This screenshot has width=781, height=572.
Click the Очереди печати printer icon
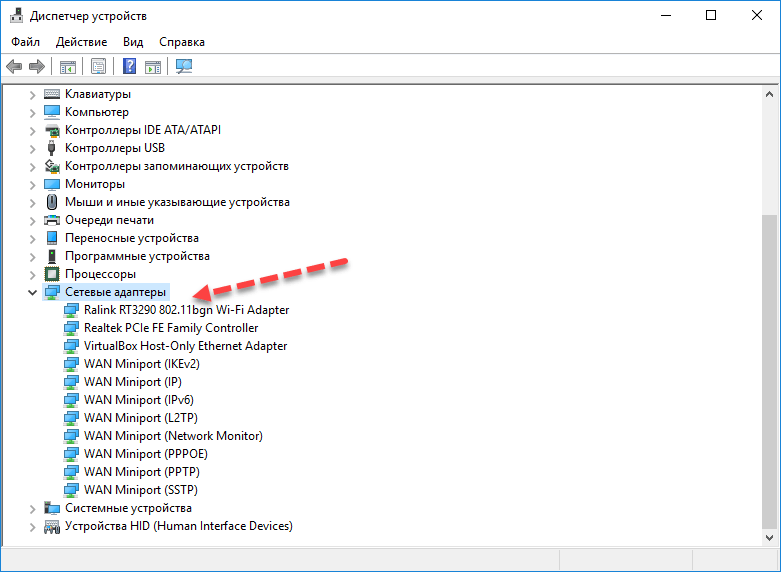tap(52, 220)
